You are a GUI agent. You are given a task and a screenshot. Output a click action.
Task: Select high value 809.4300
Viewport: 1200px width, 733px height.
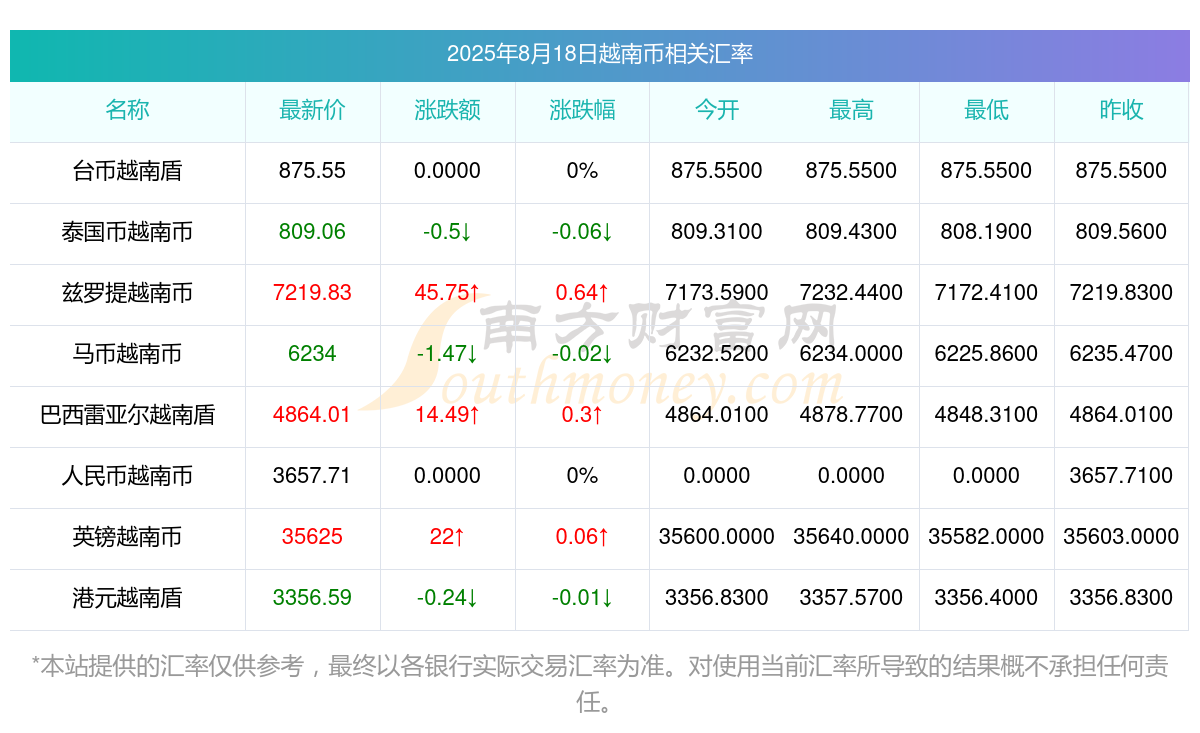click(x=851, y=232)
